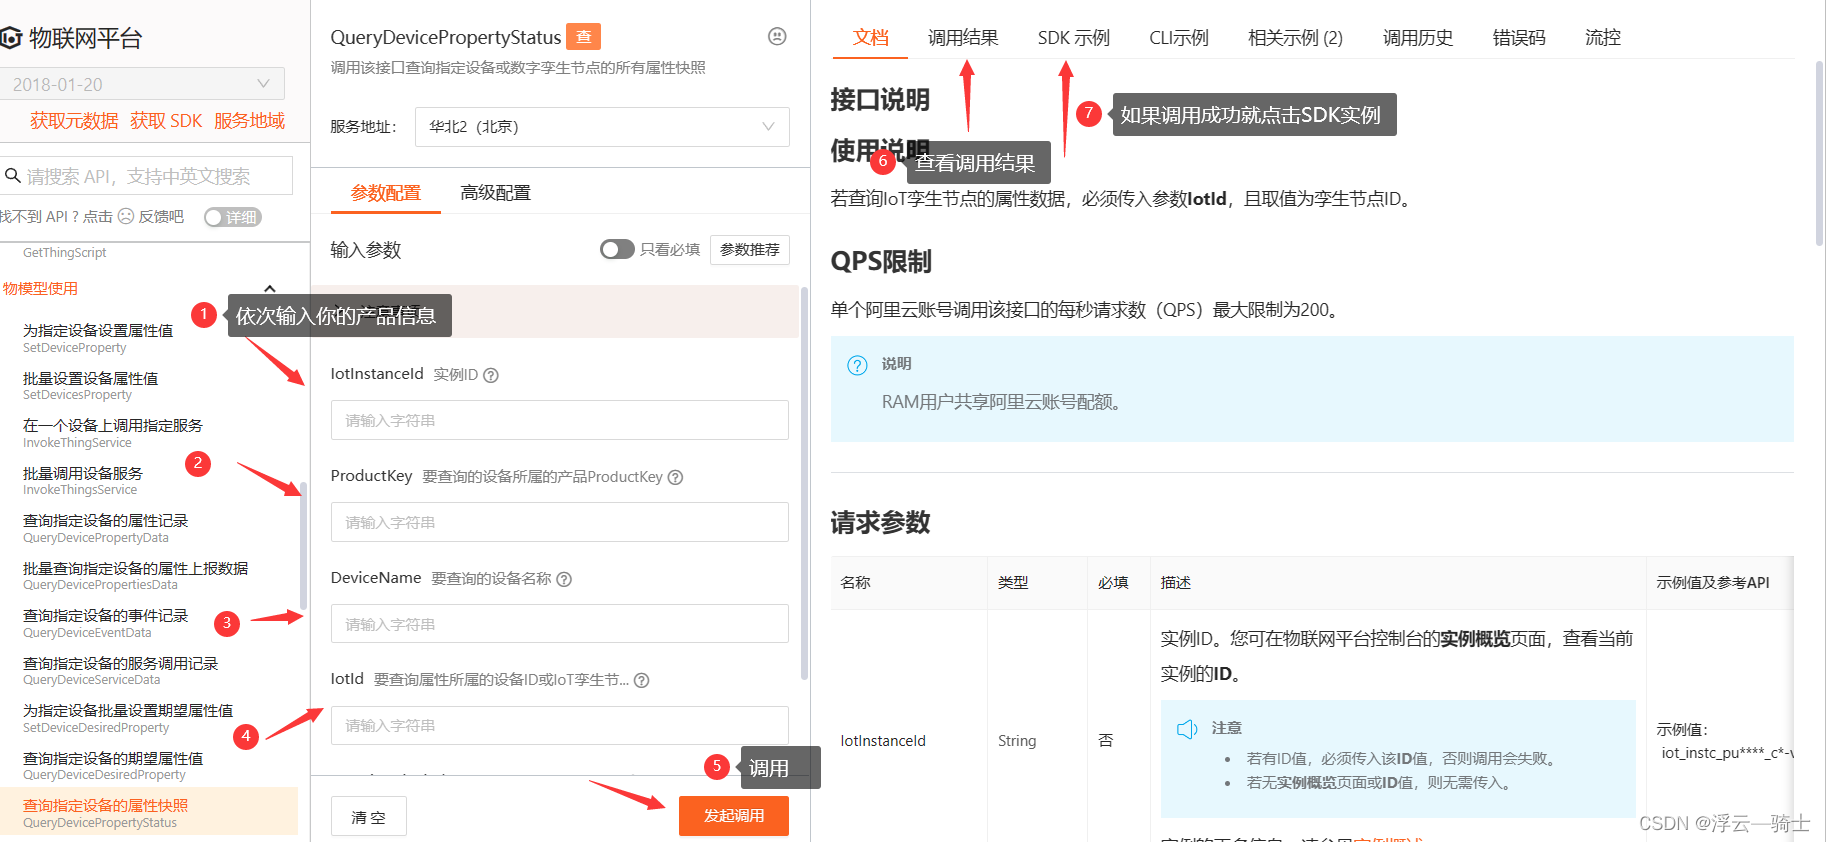Click the 请求参数 heading
The width and height of the screenshot is (1826, 842).
pyautogui.click(x=880, y=522)
